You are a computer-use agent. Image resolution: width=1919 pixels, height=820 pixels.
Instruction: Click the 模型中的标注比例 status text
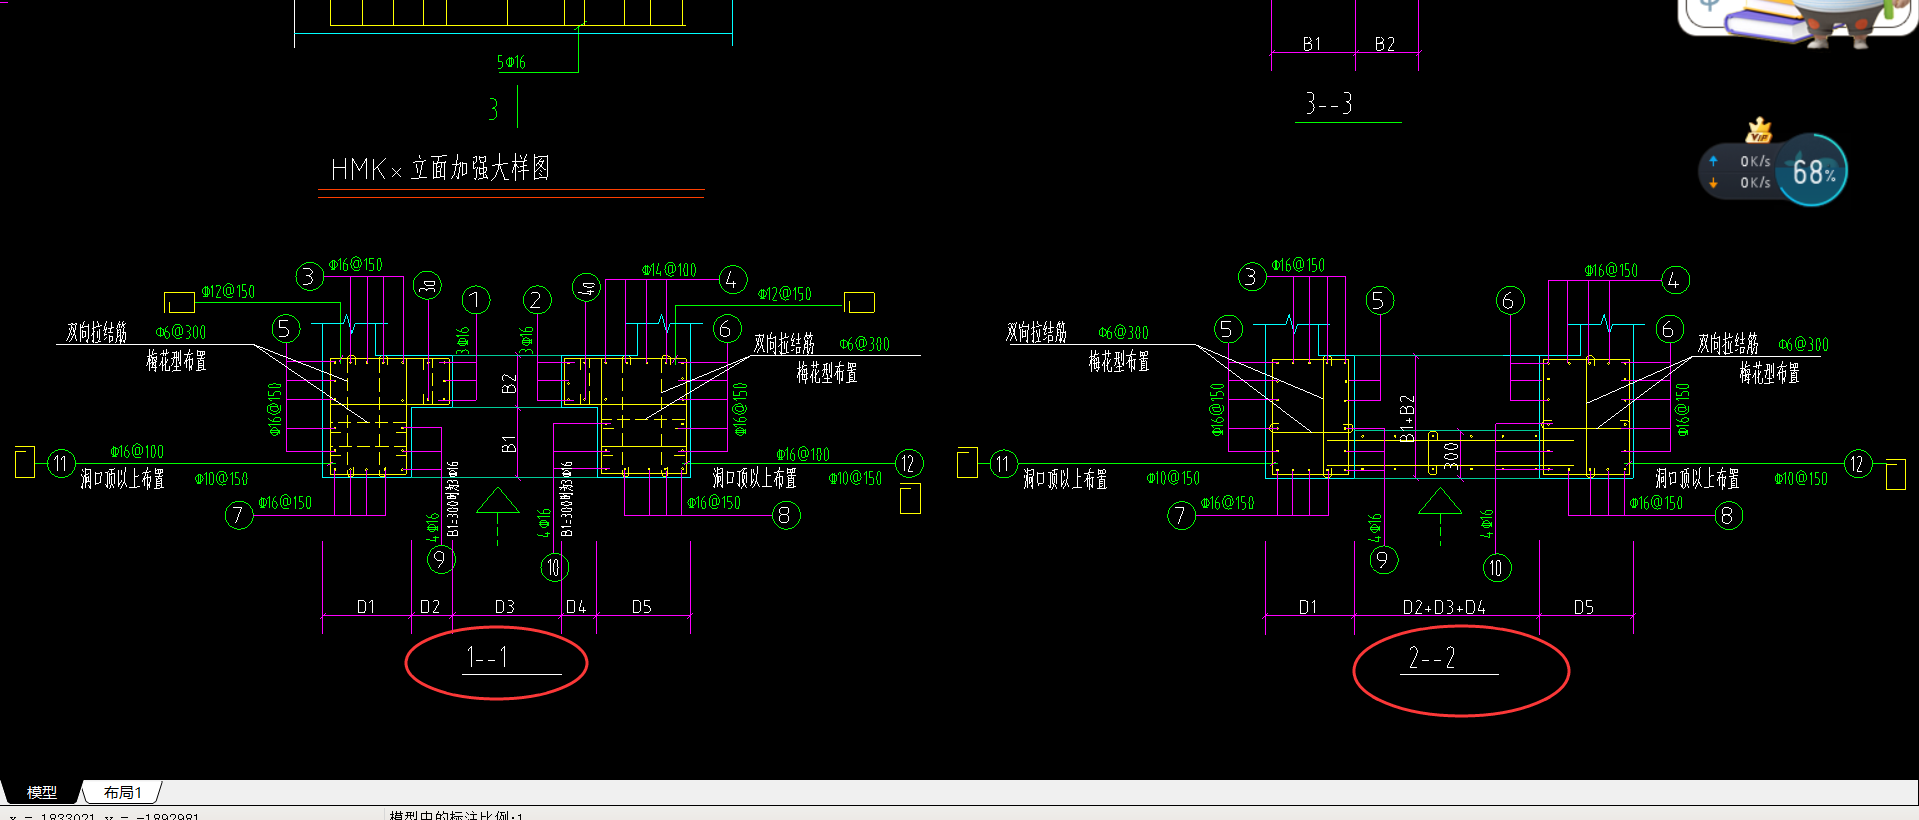pyautogui.click(x=456, y=815)
